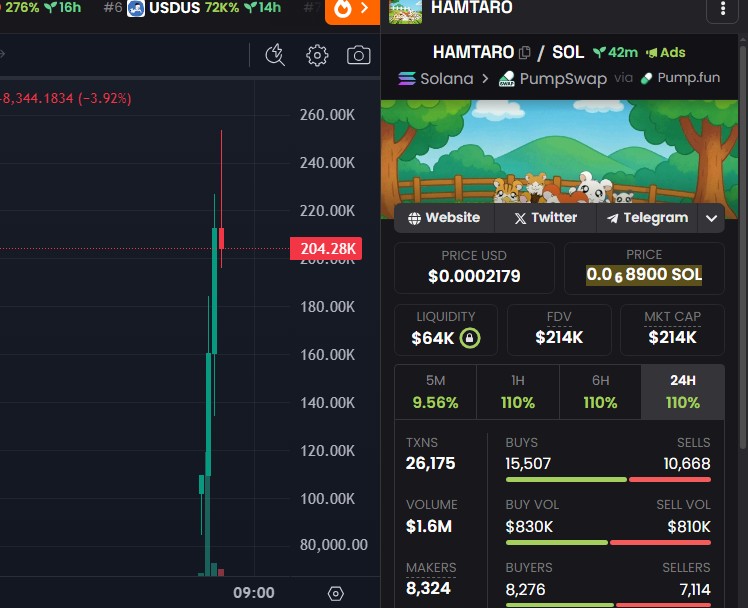The width and height of the screenshot is (748, 608).
Task: Click the liquidity lock icon
Action: coord(470,338)
